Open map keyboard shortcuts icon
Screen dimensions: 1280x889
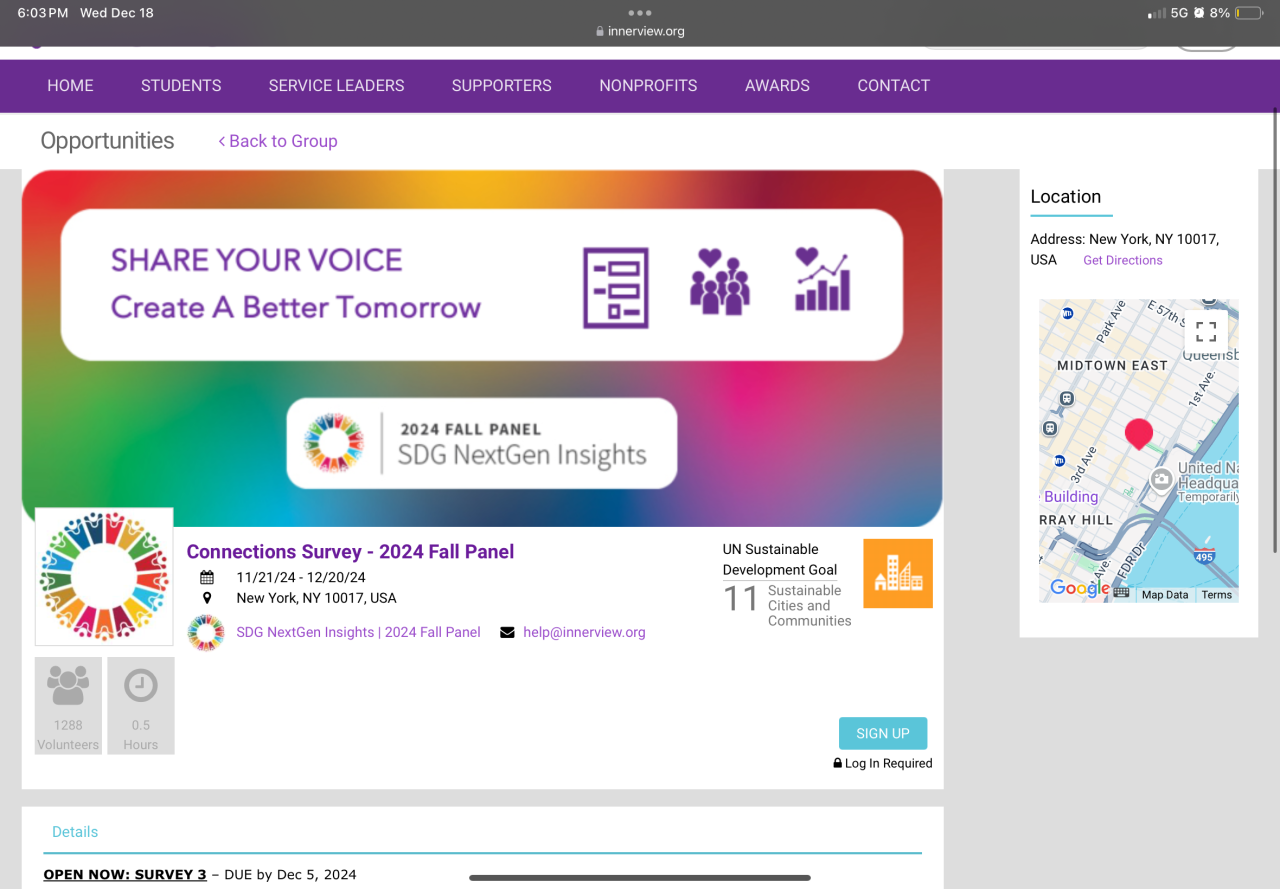pos(1121,593)
